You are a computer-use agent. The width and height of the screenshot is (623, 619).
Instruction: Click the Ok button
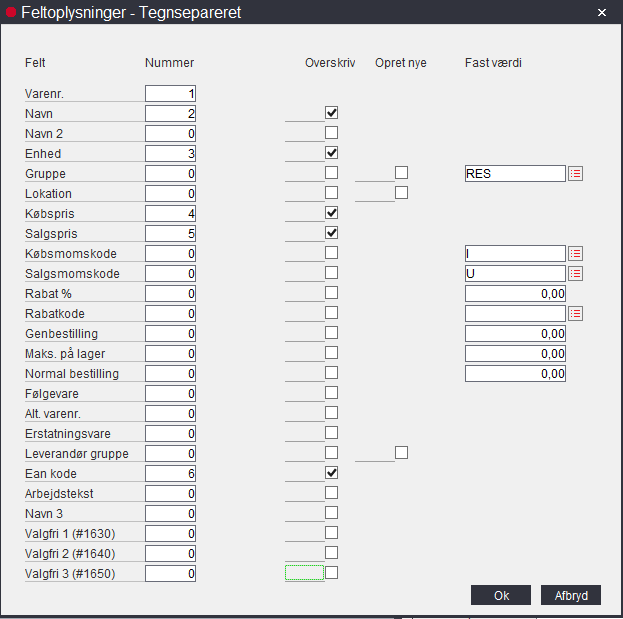[501, 595]
